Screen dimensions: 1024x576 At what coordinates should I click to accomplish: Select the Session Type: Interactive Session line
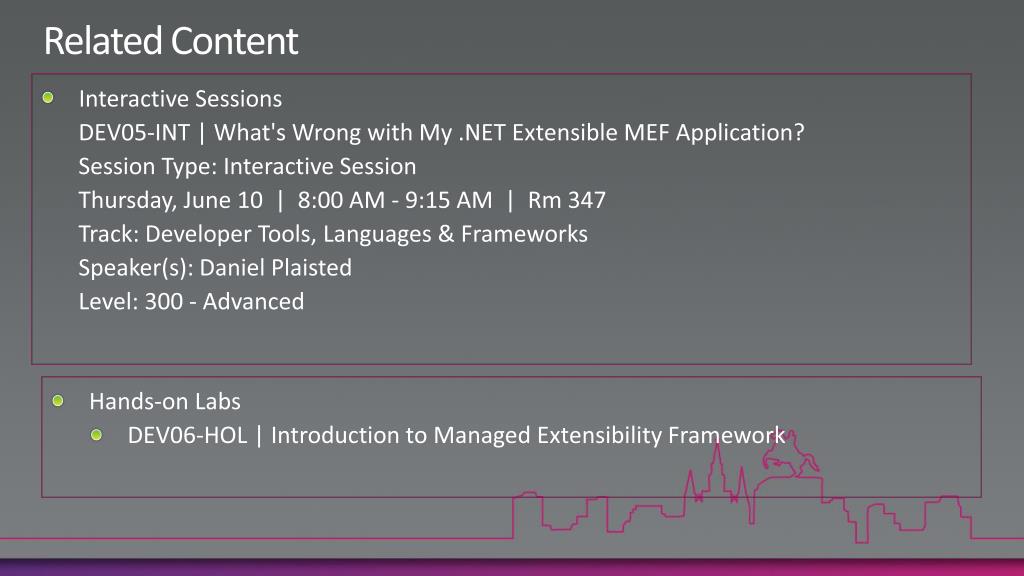point(247,167)
